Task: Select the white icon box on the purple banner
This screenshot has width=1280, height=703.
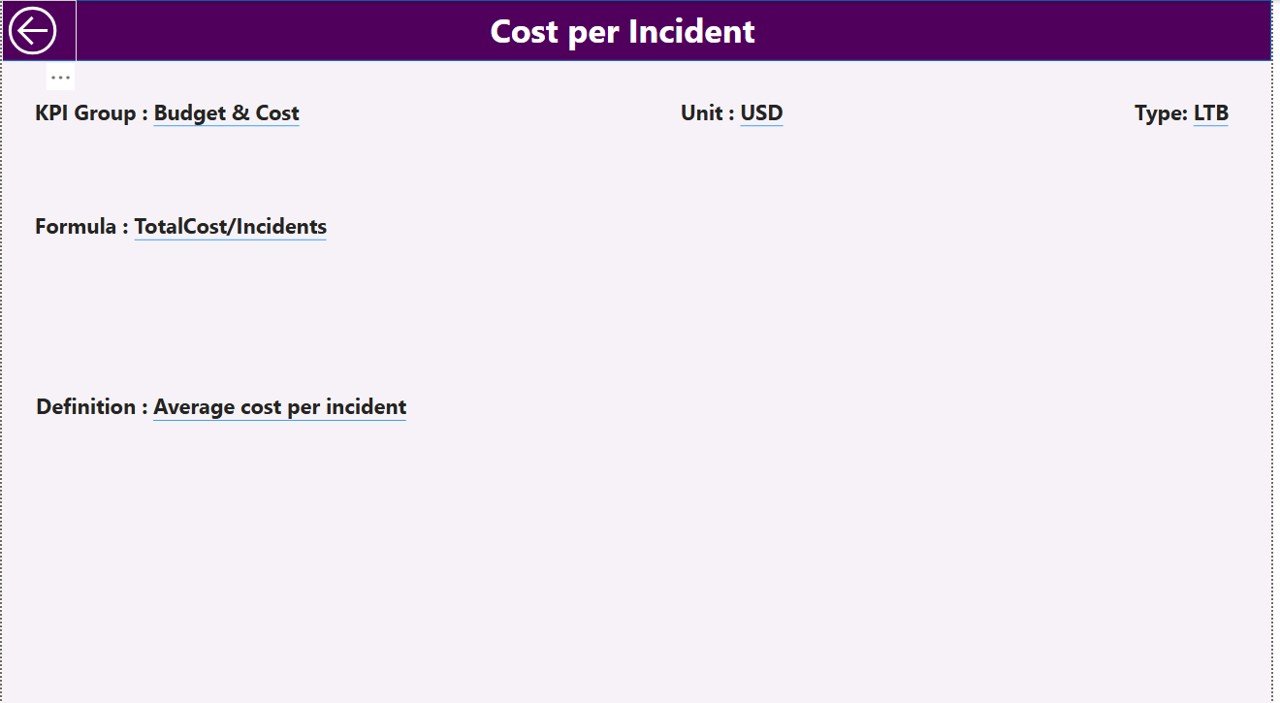Action: coord(36,30)
